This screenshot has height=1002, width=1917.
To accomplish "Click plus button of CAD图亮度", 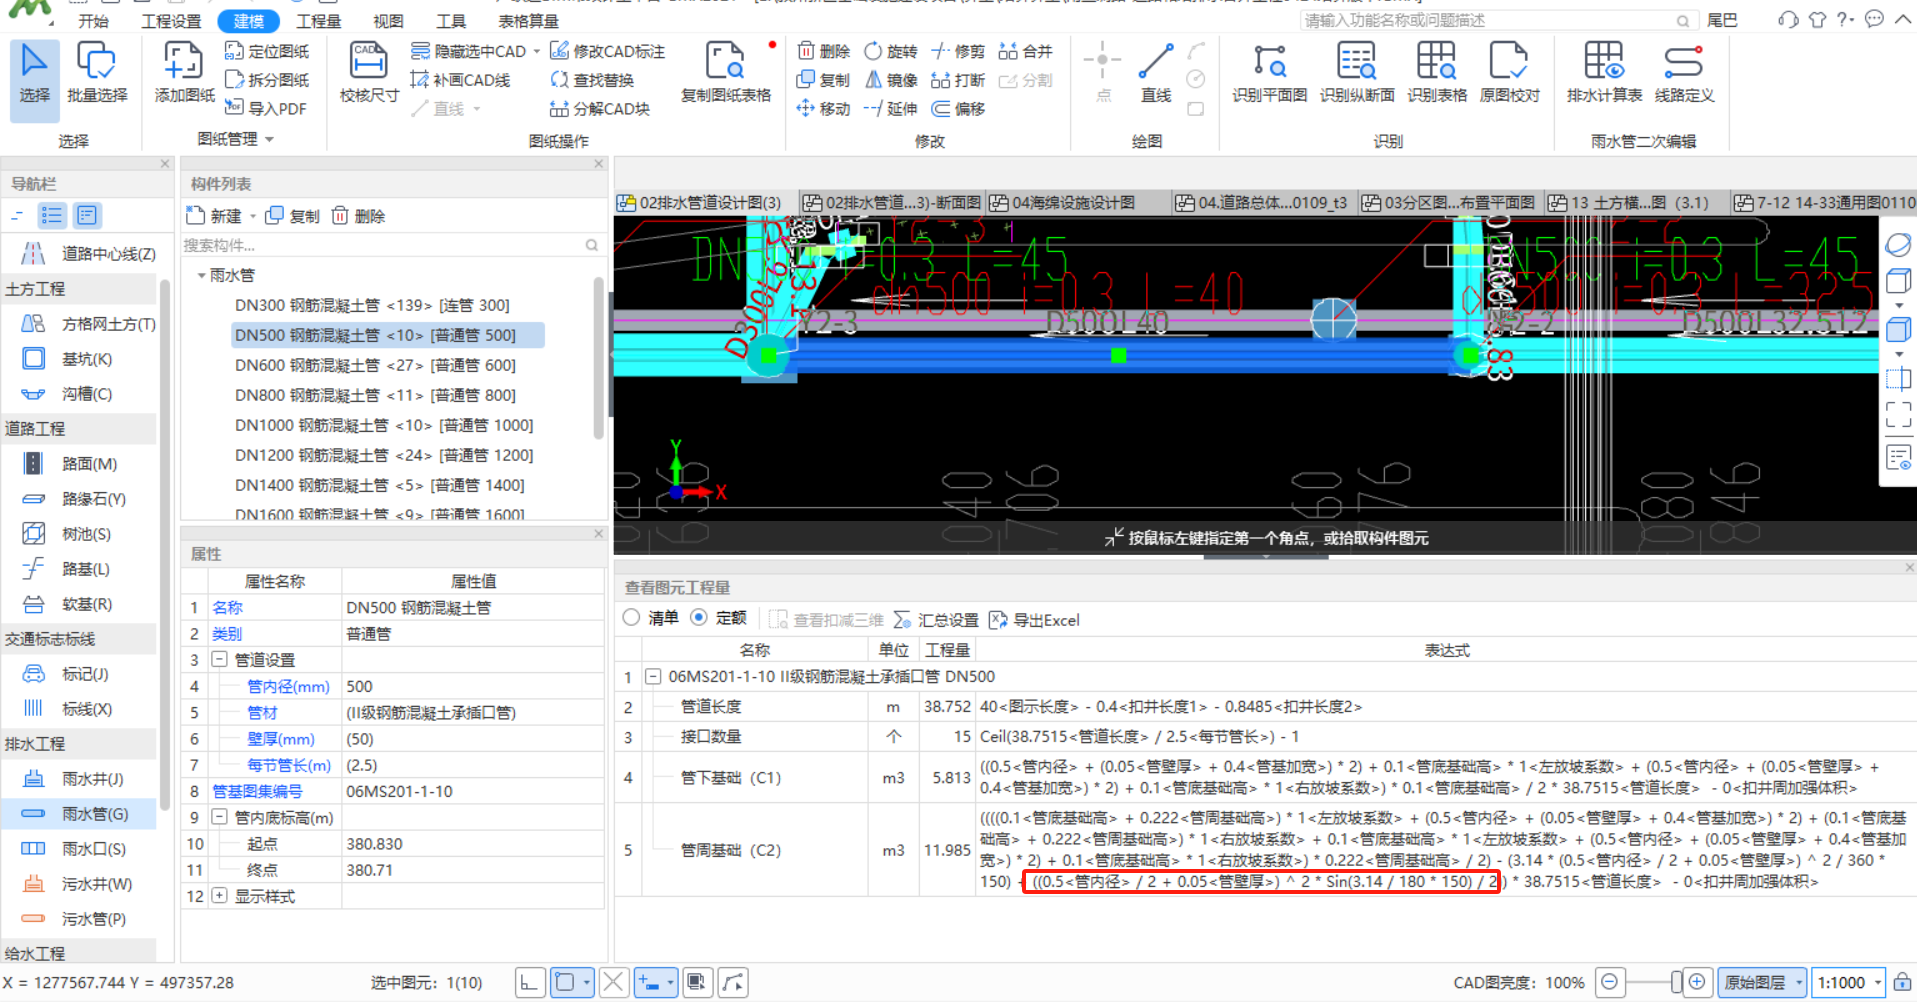I will coord(1697,982).
